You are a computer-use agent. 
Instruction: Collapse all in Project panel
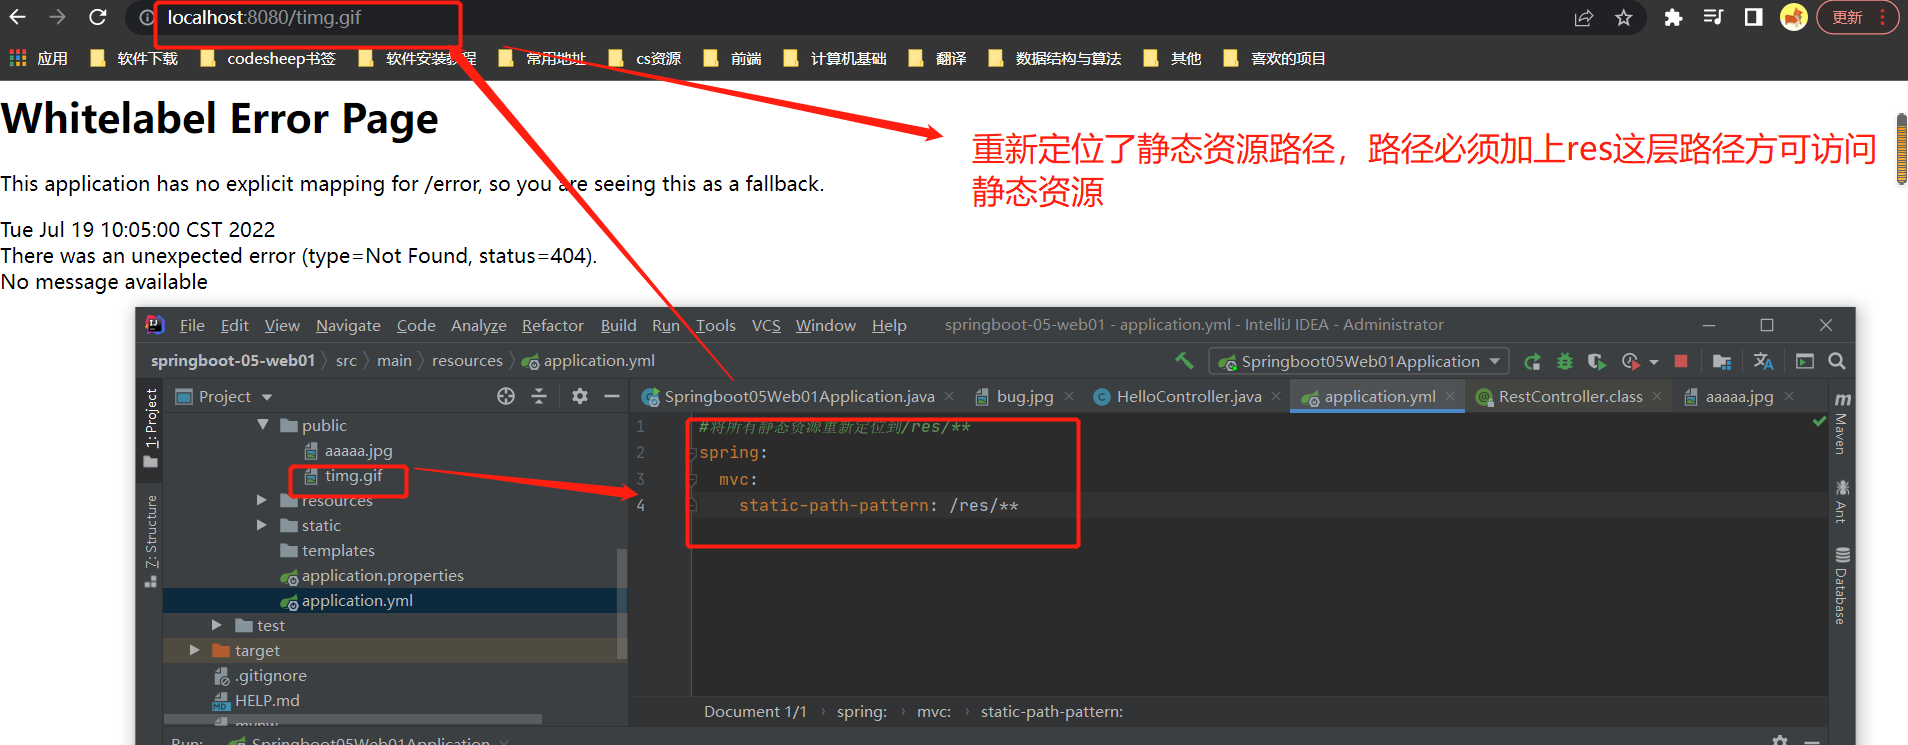539,396
